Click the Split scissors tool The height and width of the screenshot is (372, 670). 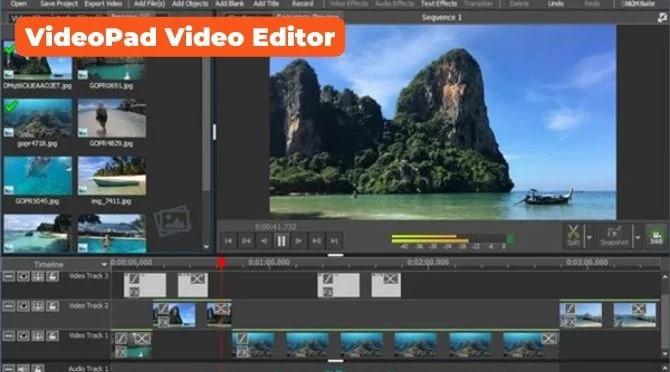(x=573, y=235)
